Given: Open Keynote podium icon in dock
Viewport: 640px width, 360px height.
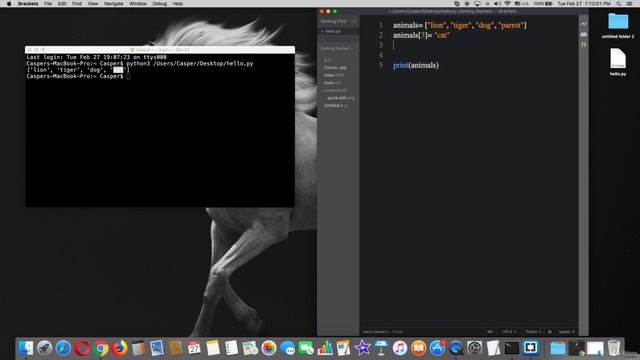Looking at the screenshot, I should pos(381,348).
